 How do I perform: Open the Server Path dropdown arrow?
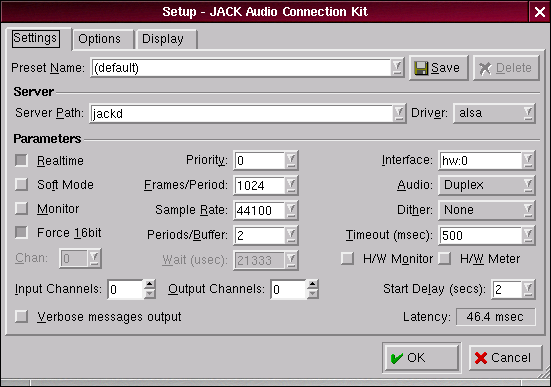[399, 113]
